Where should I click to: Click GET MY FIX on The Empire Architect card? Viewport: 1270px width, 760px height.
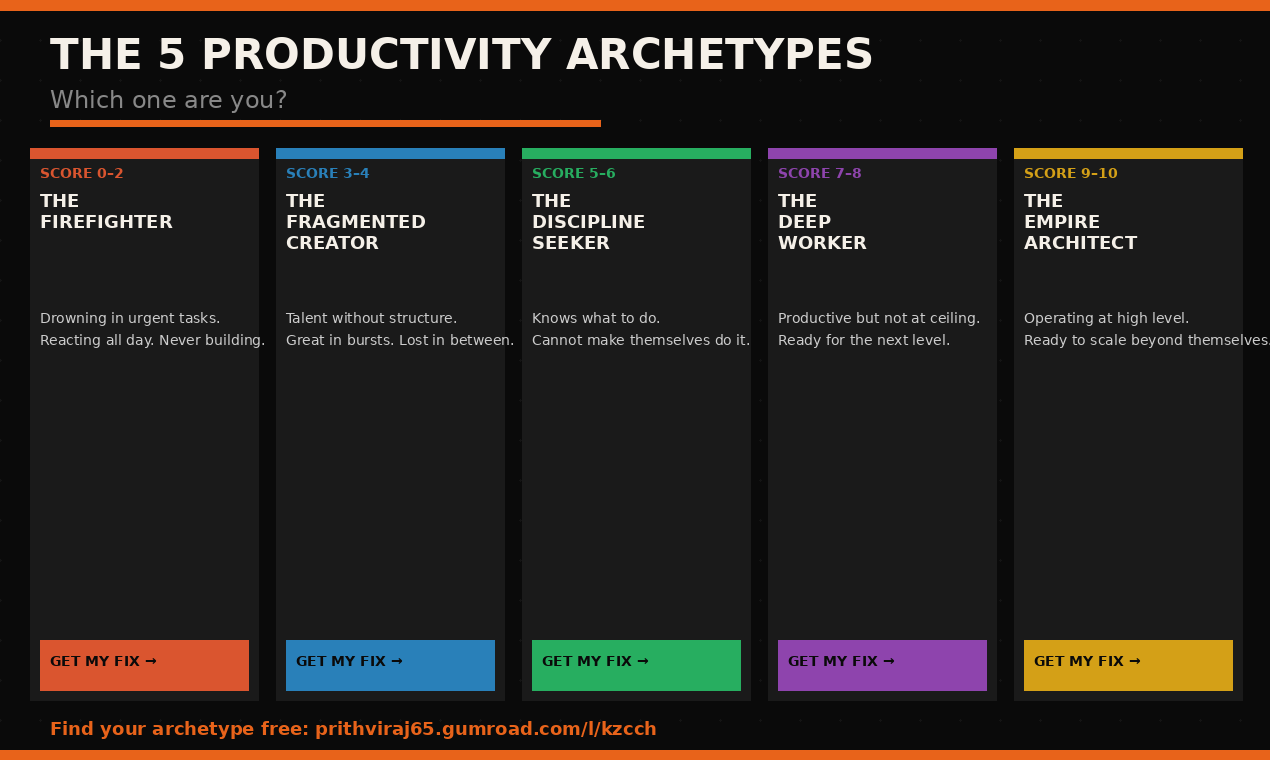(1128, 665)
